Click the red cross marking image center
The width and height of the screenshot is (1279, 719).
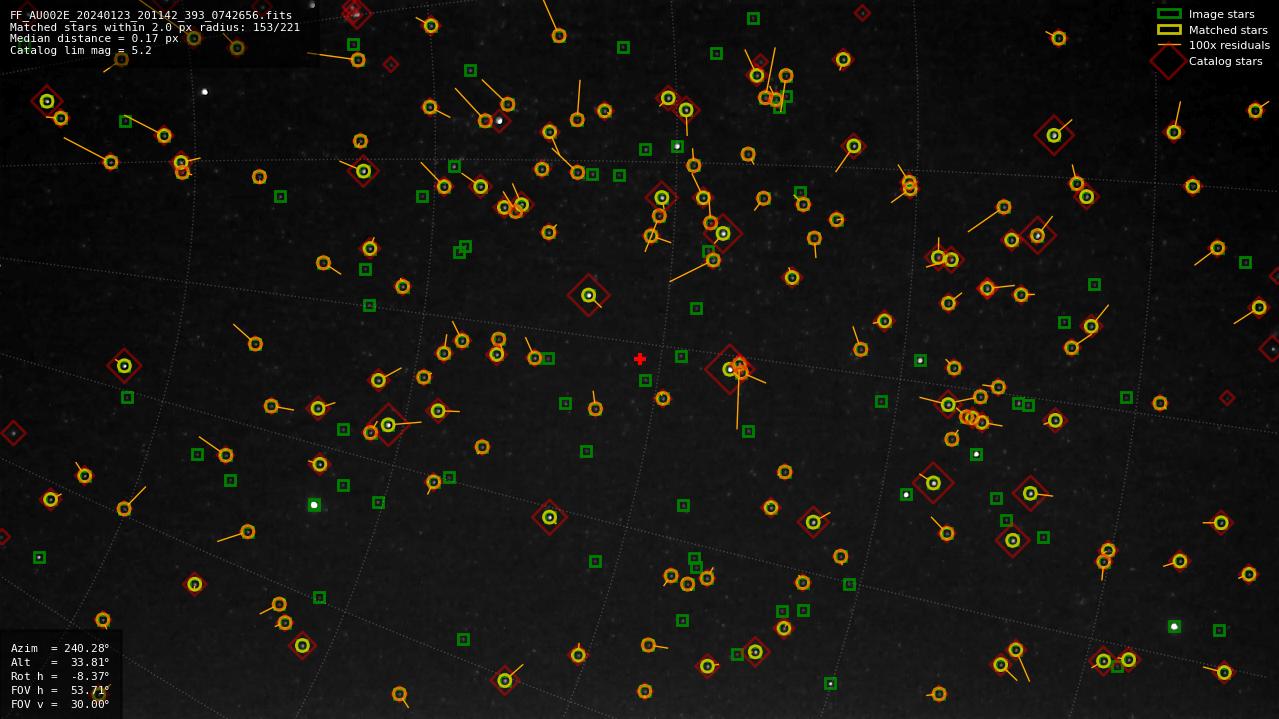coord(640,359)
